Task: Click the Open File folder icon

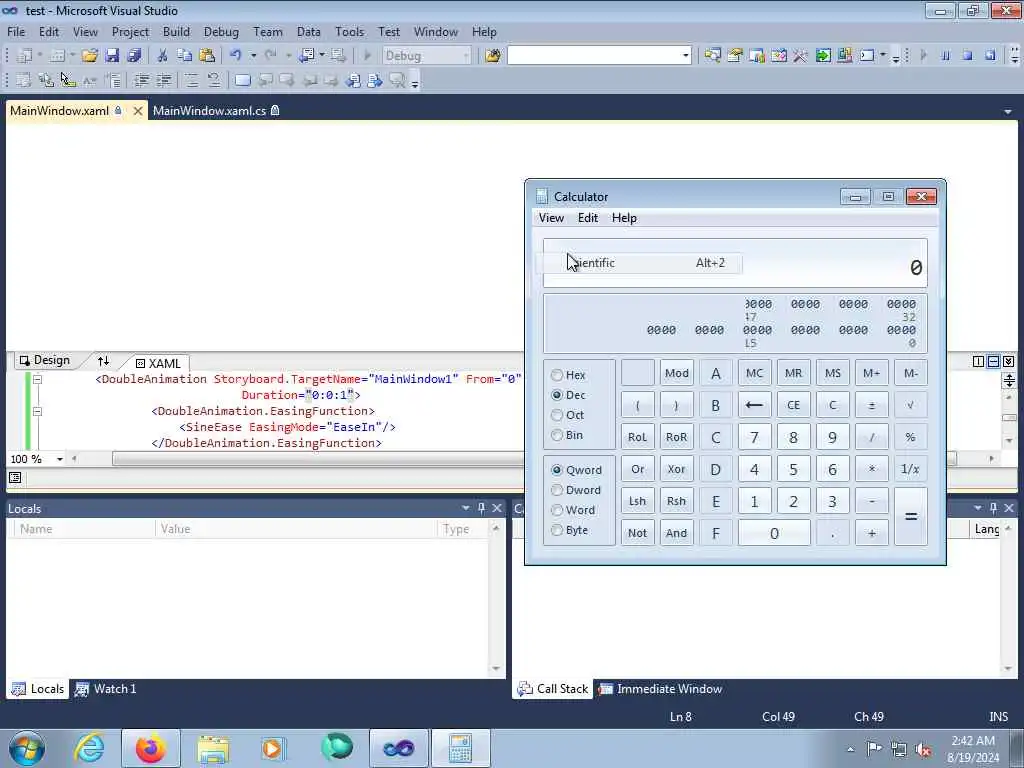Action: point(89,56)
